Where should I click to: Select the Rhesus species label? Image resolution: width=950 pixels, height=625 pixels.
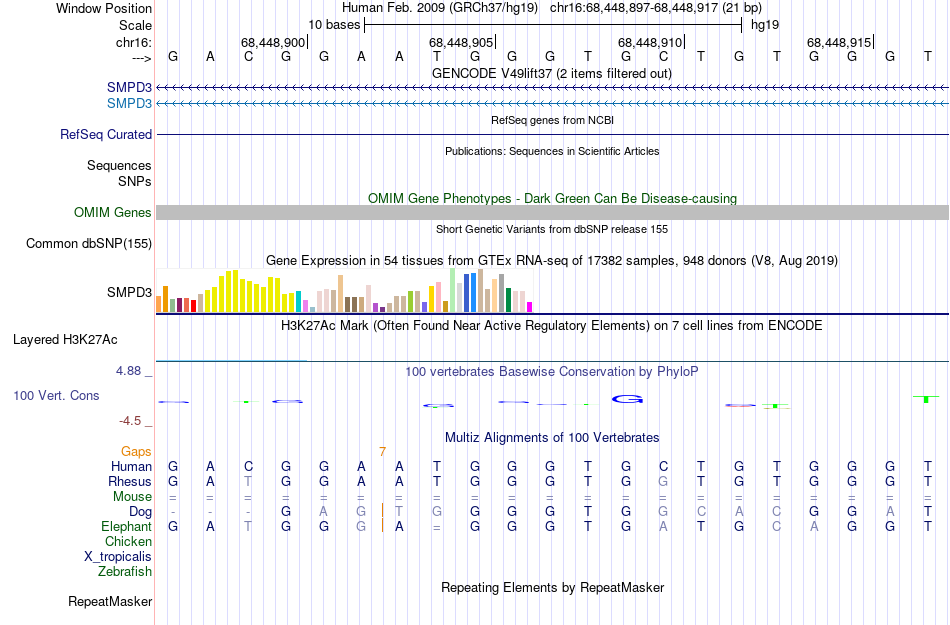pos(130,481)
